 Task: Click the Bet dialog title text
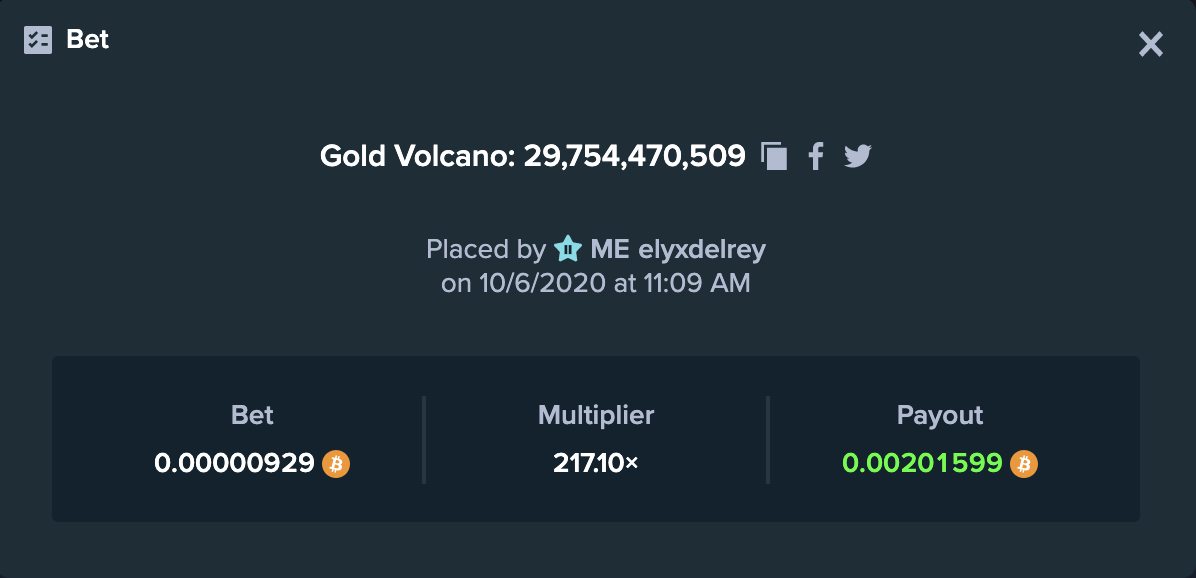88,39
